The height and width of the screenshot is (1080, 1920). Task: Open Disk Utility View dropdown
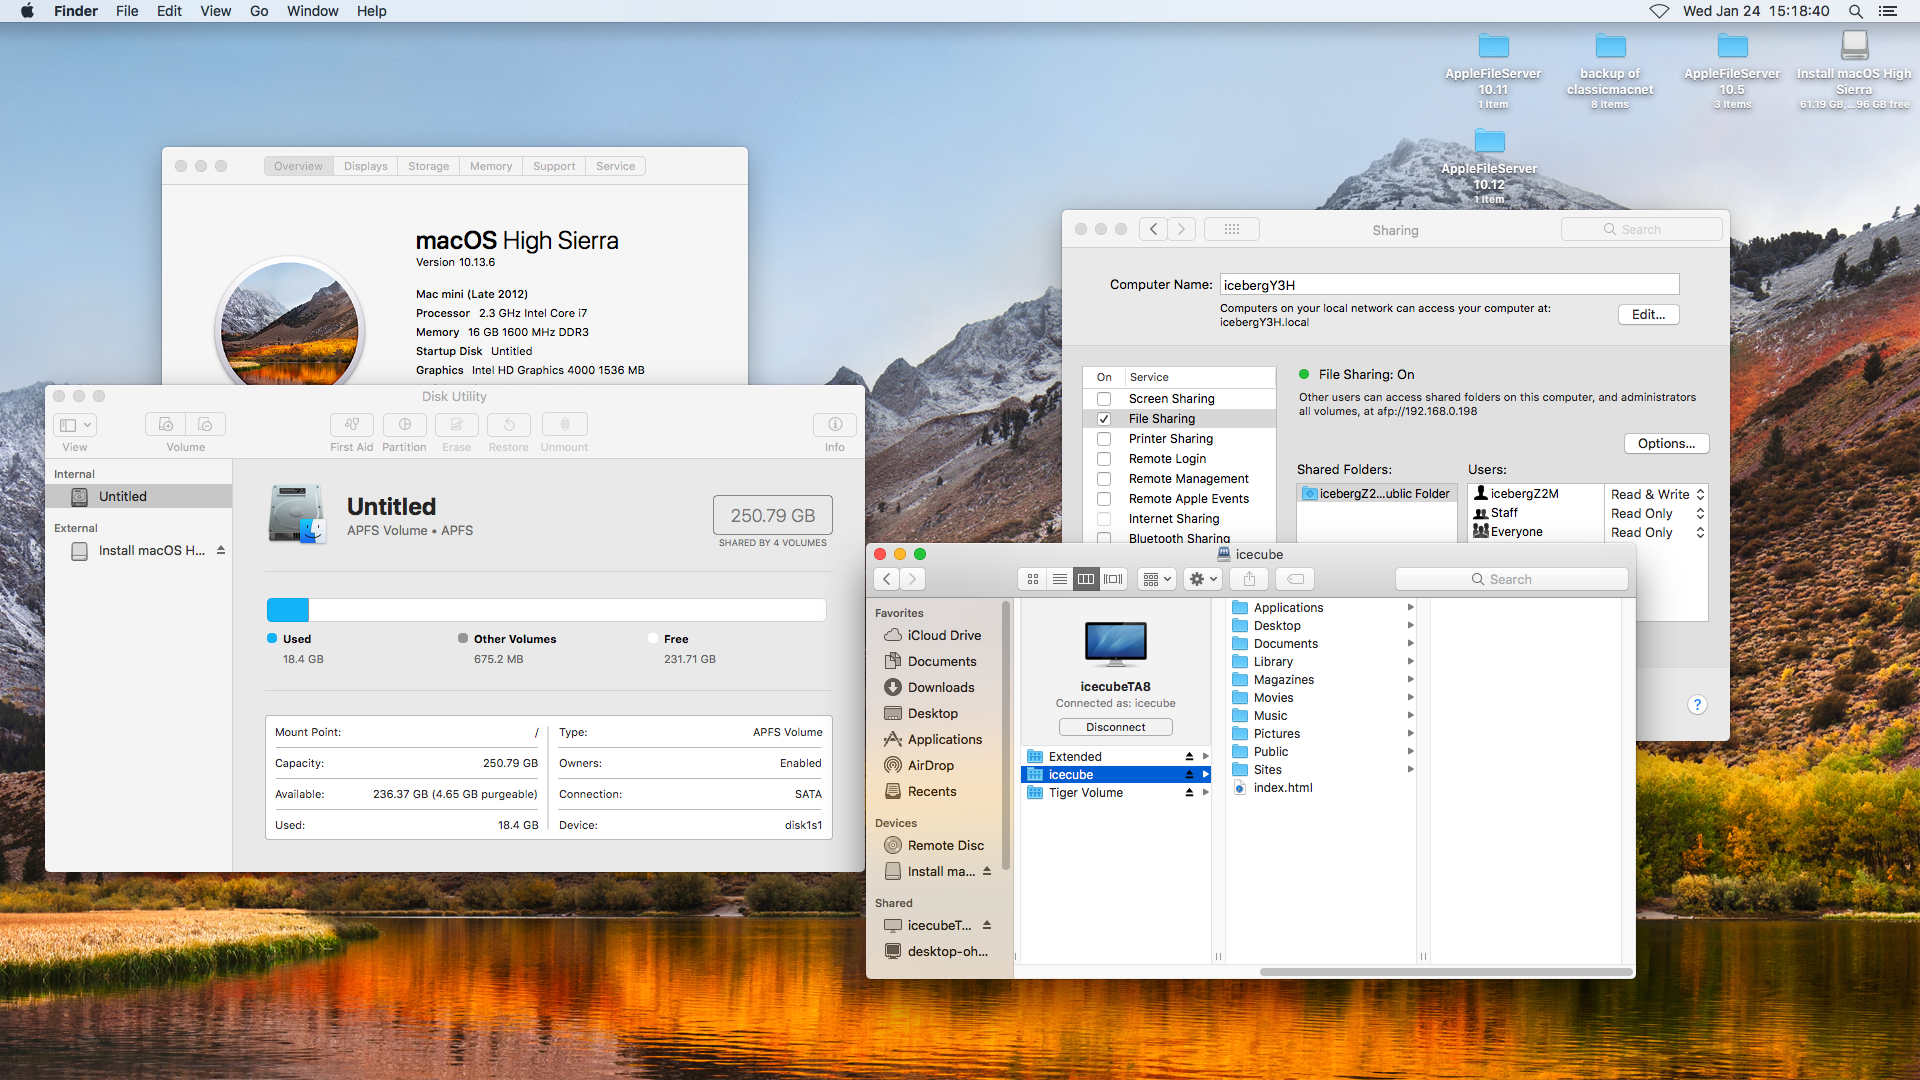pyautogui.click(x=75, y=425)
